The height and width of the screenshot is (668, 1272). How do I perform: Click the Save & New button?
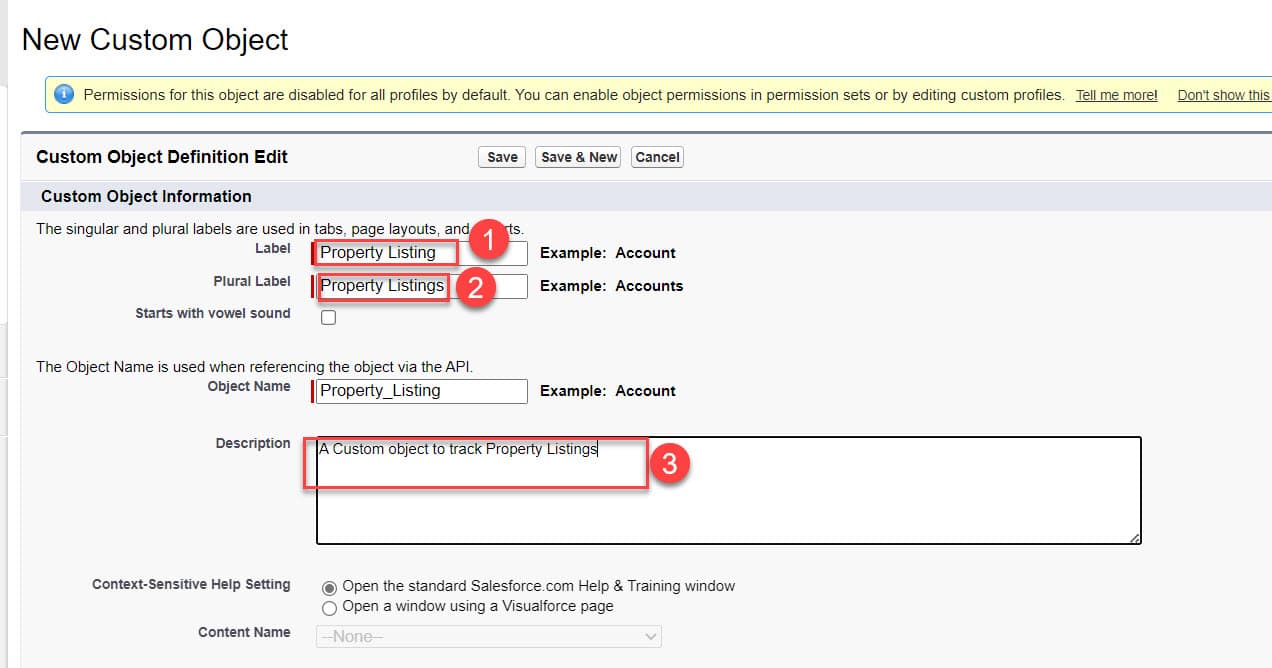point(577,156)
